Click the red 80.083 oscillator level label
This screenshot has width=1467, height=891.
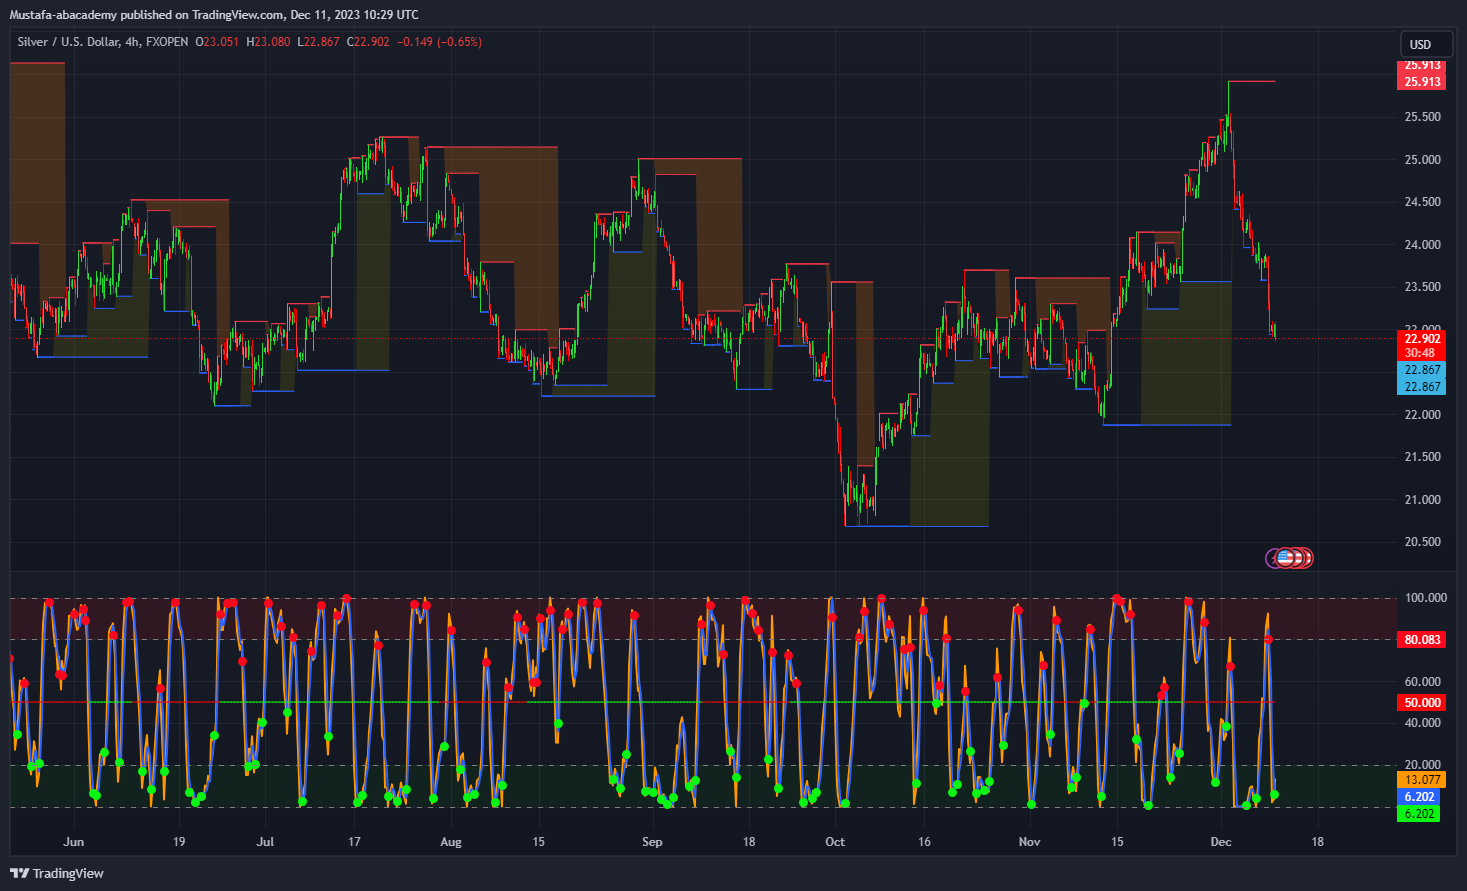(x=1421, y=639)
